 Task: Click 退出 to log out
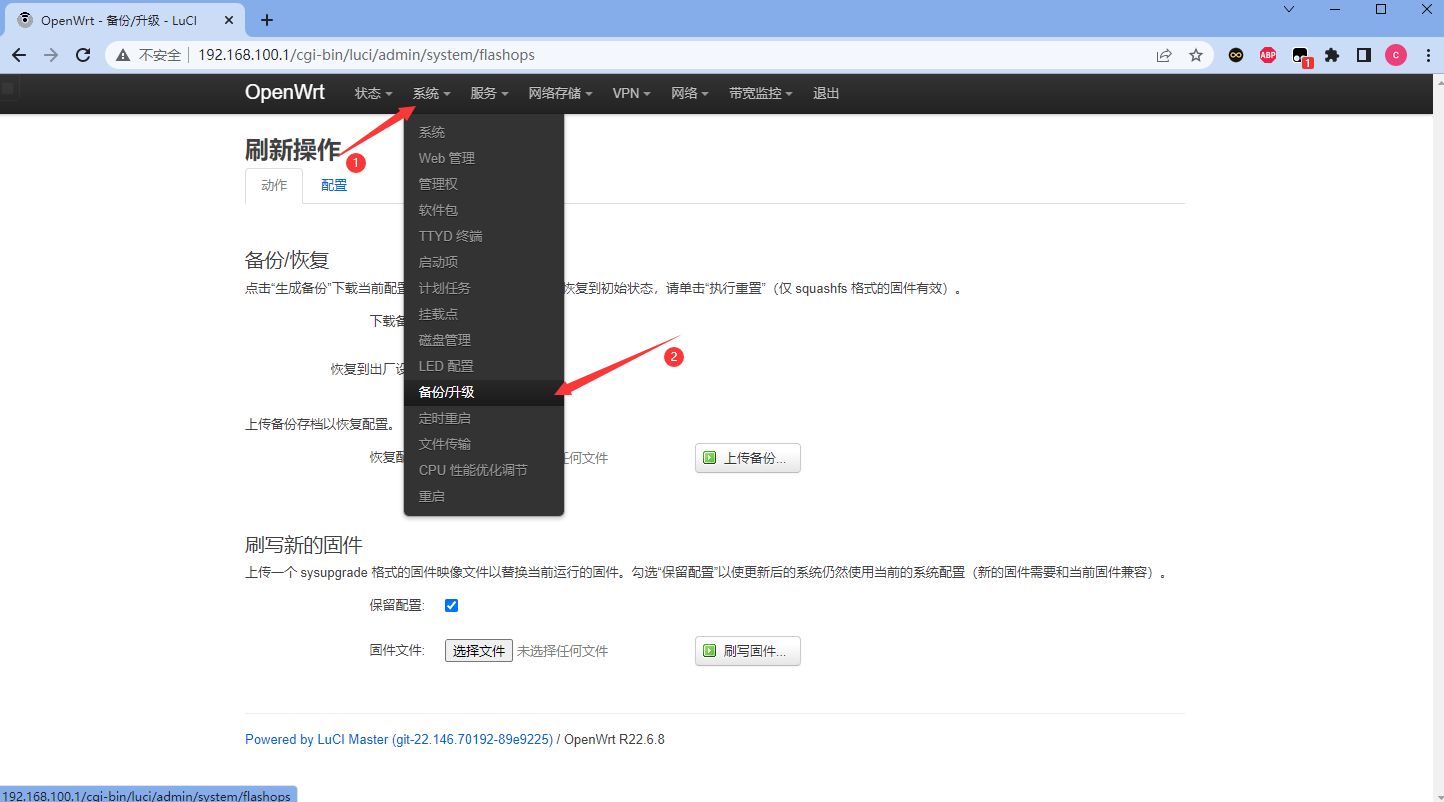826,93
